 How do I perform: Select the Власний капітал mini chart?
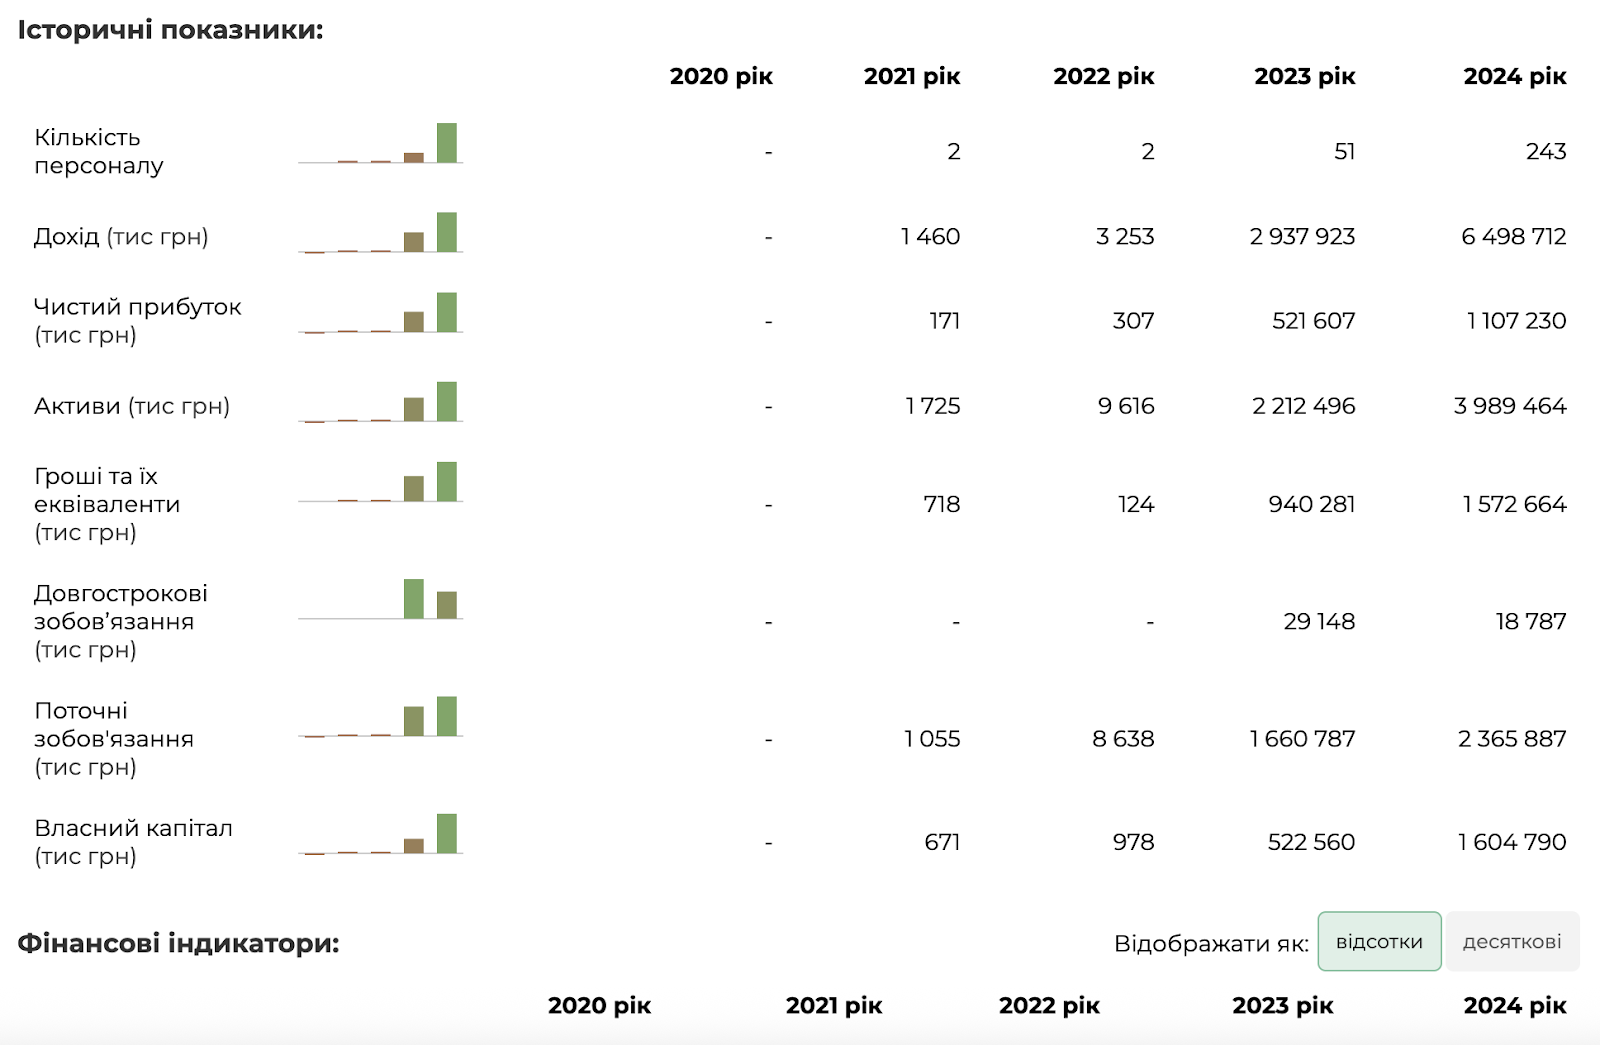point(380,834)
